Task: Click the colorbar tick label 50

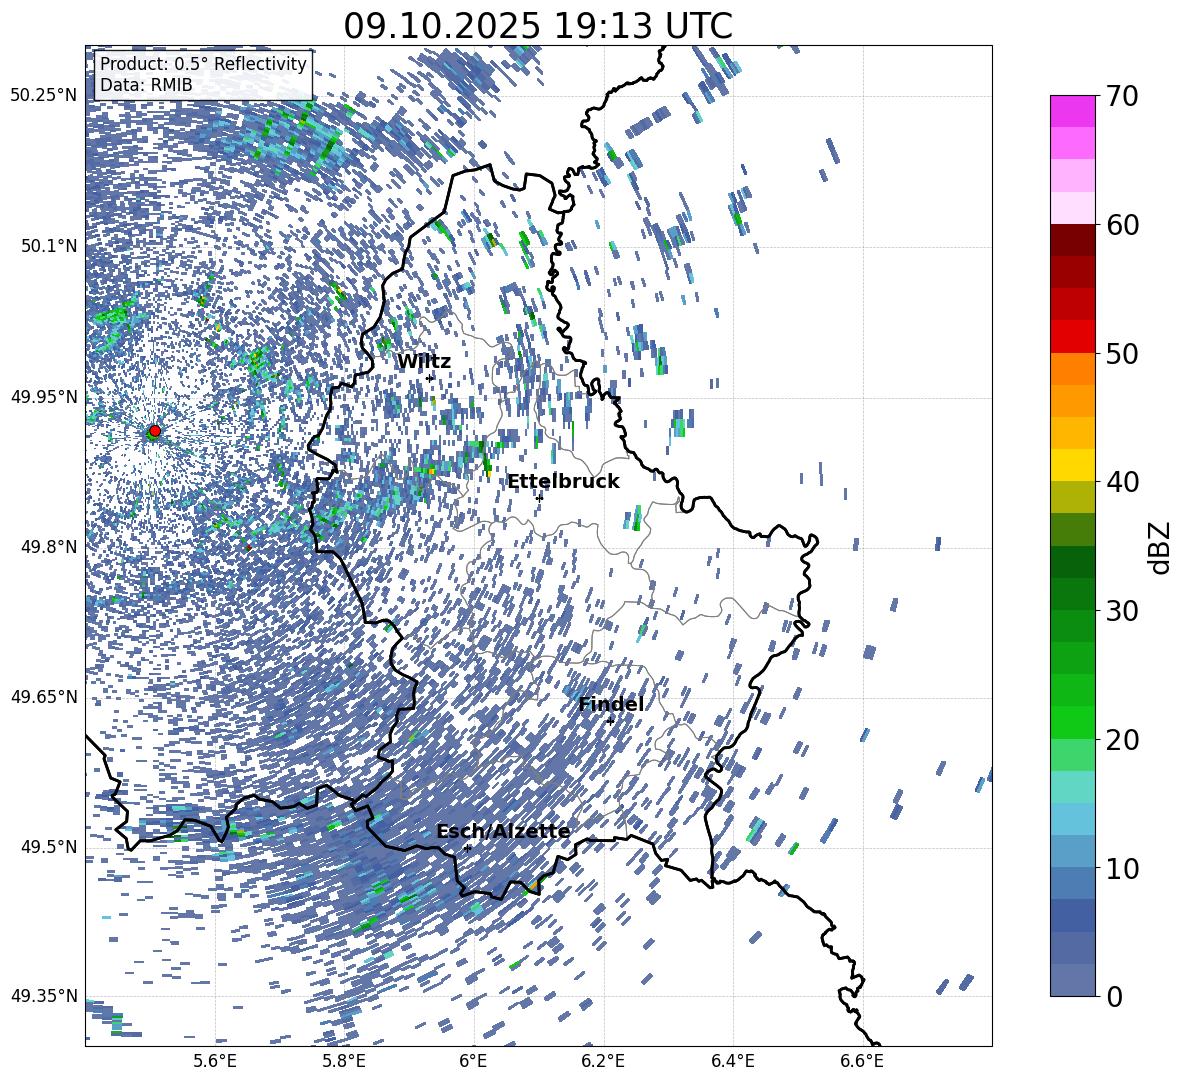Action: click(x=1121, y=353)
